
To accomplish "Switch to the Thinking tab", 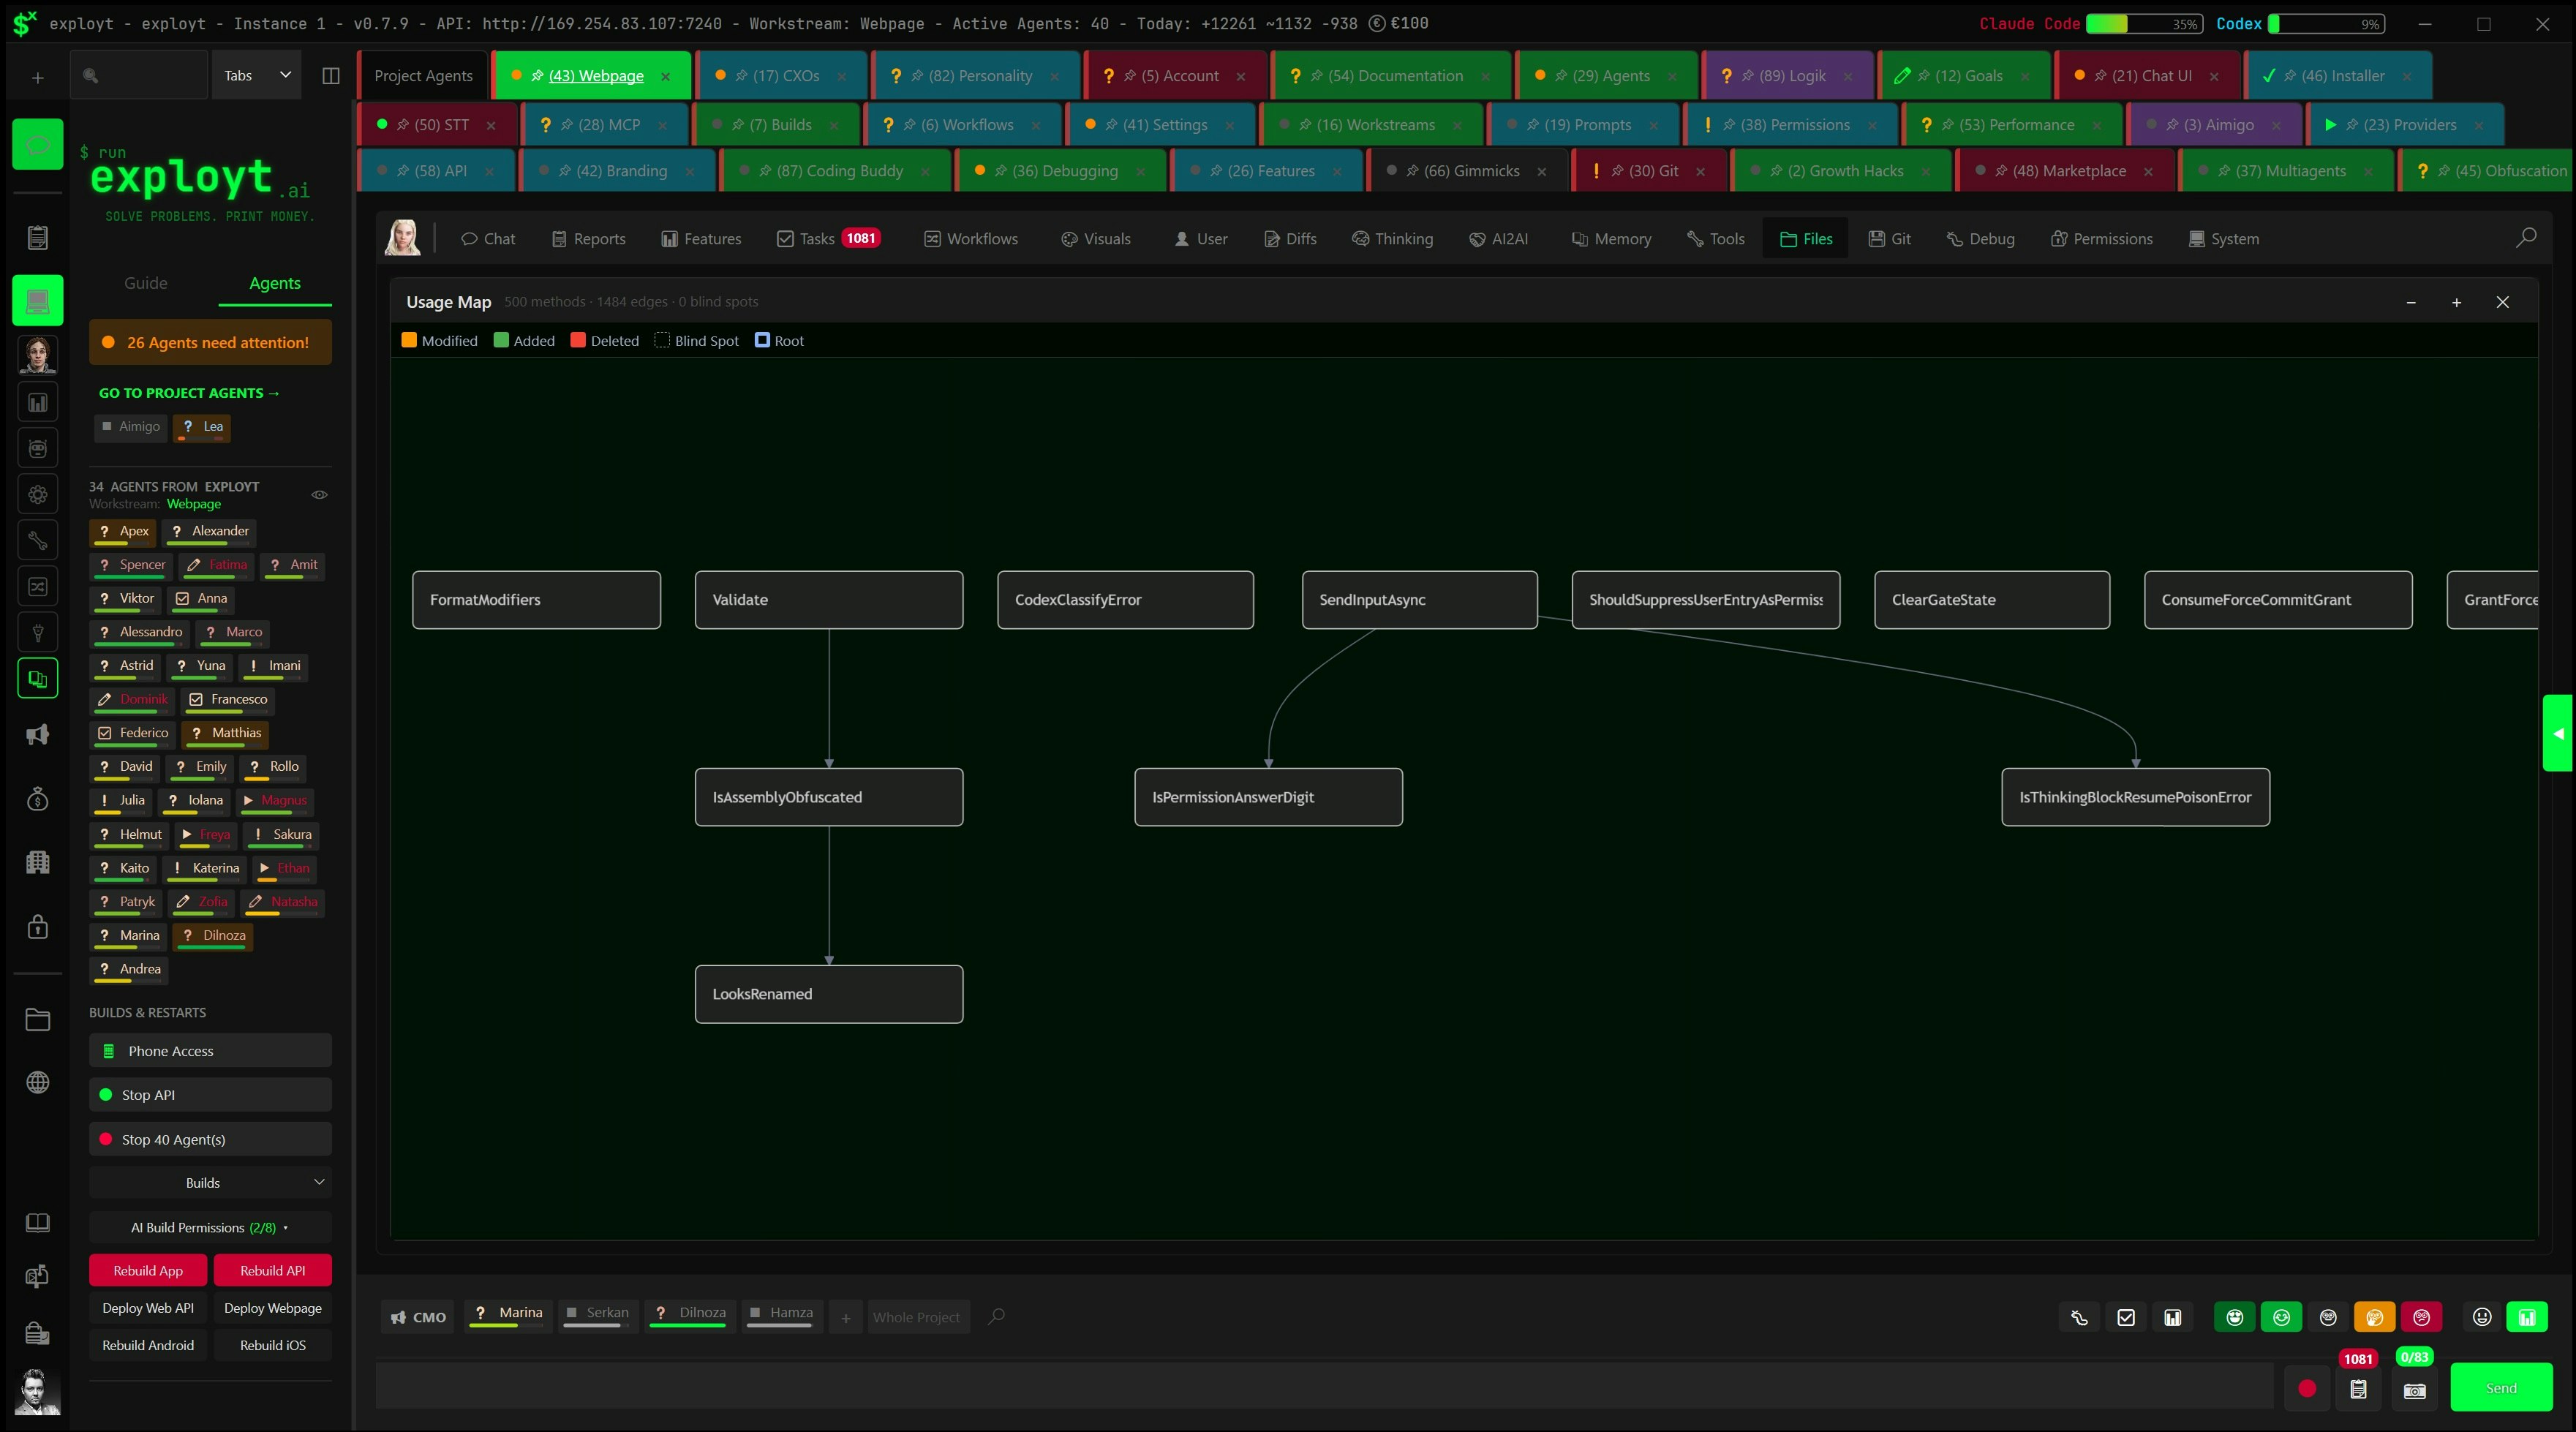I will point(1392,238).
